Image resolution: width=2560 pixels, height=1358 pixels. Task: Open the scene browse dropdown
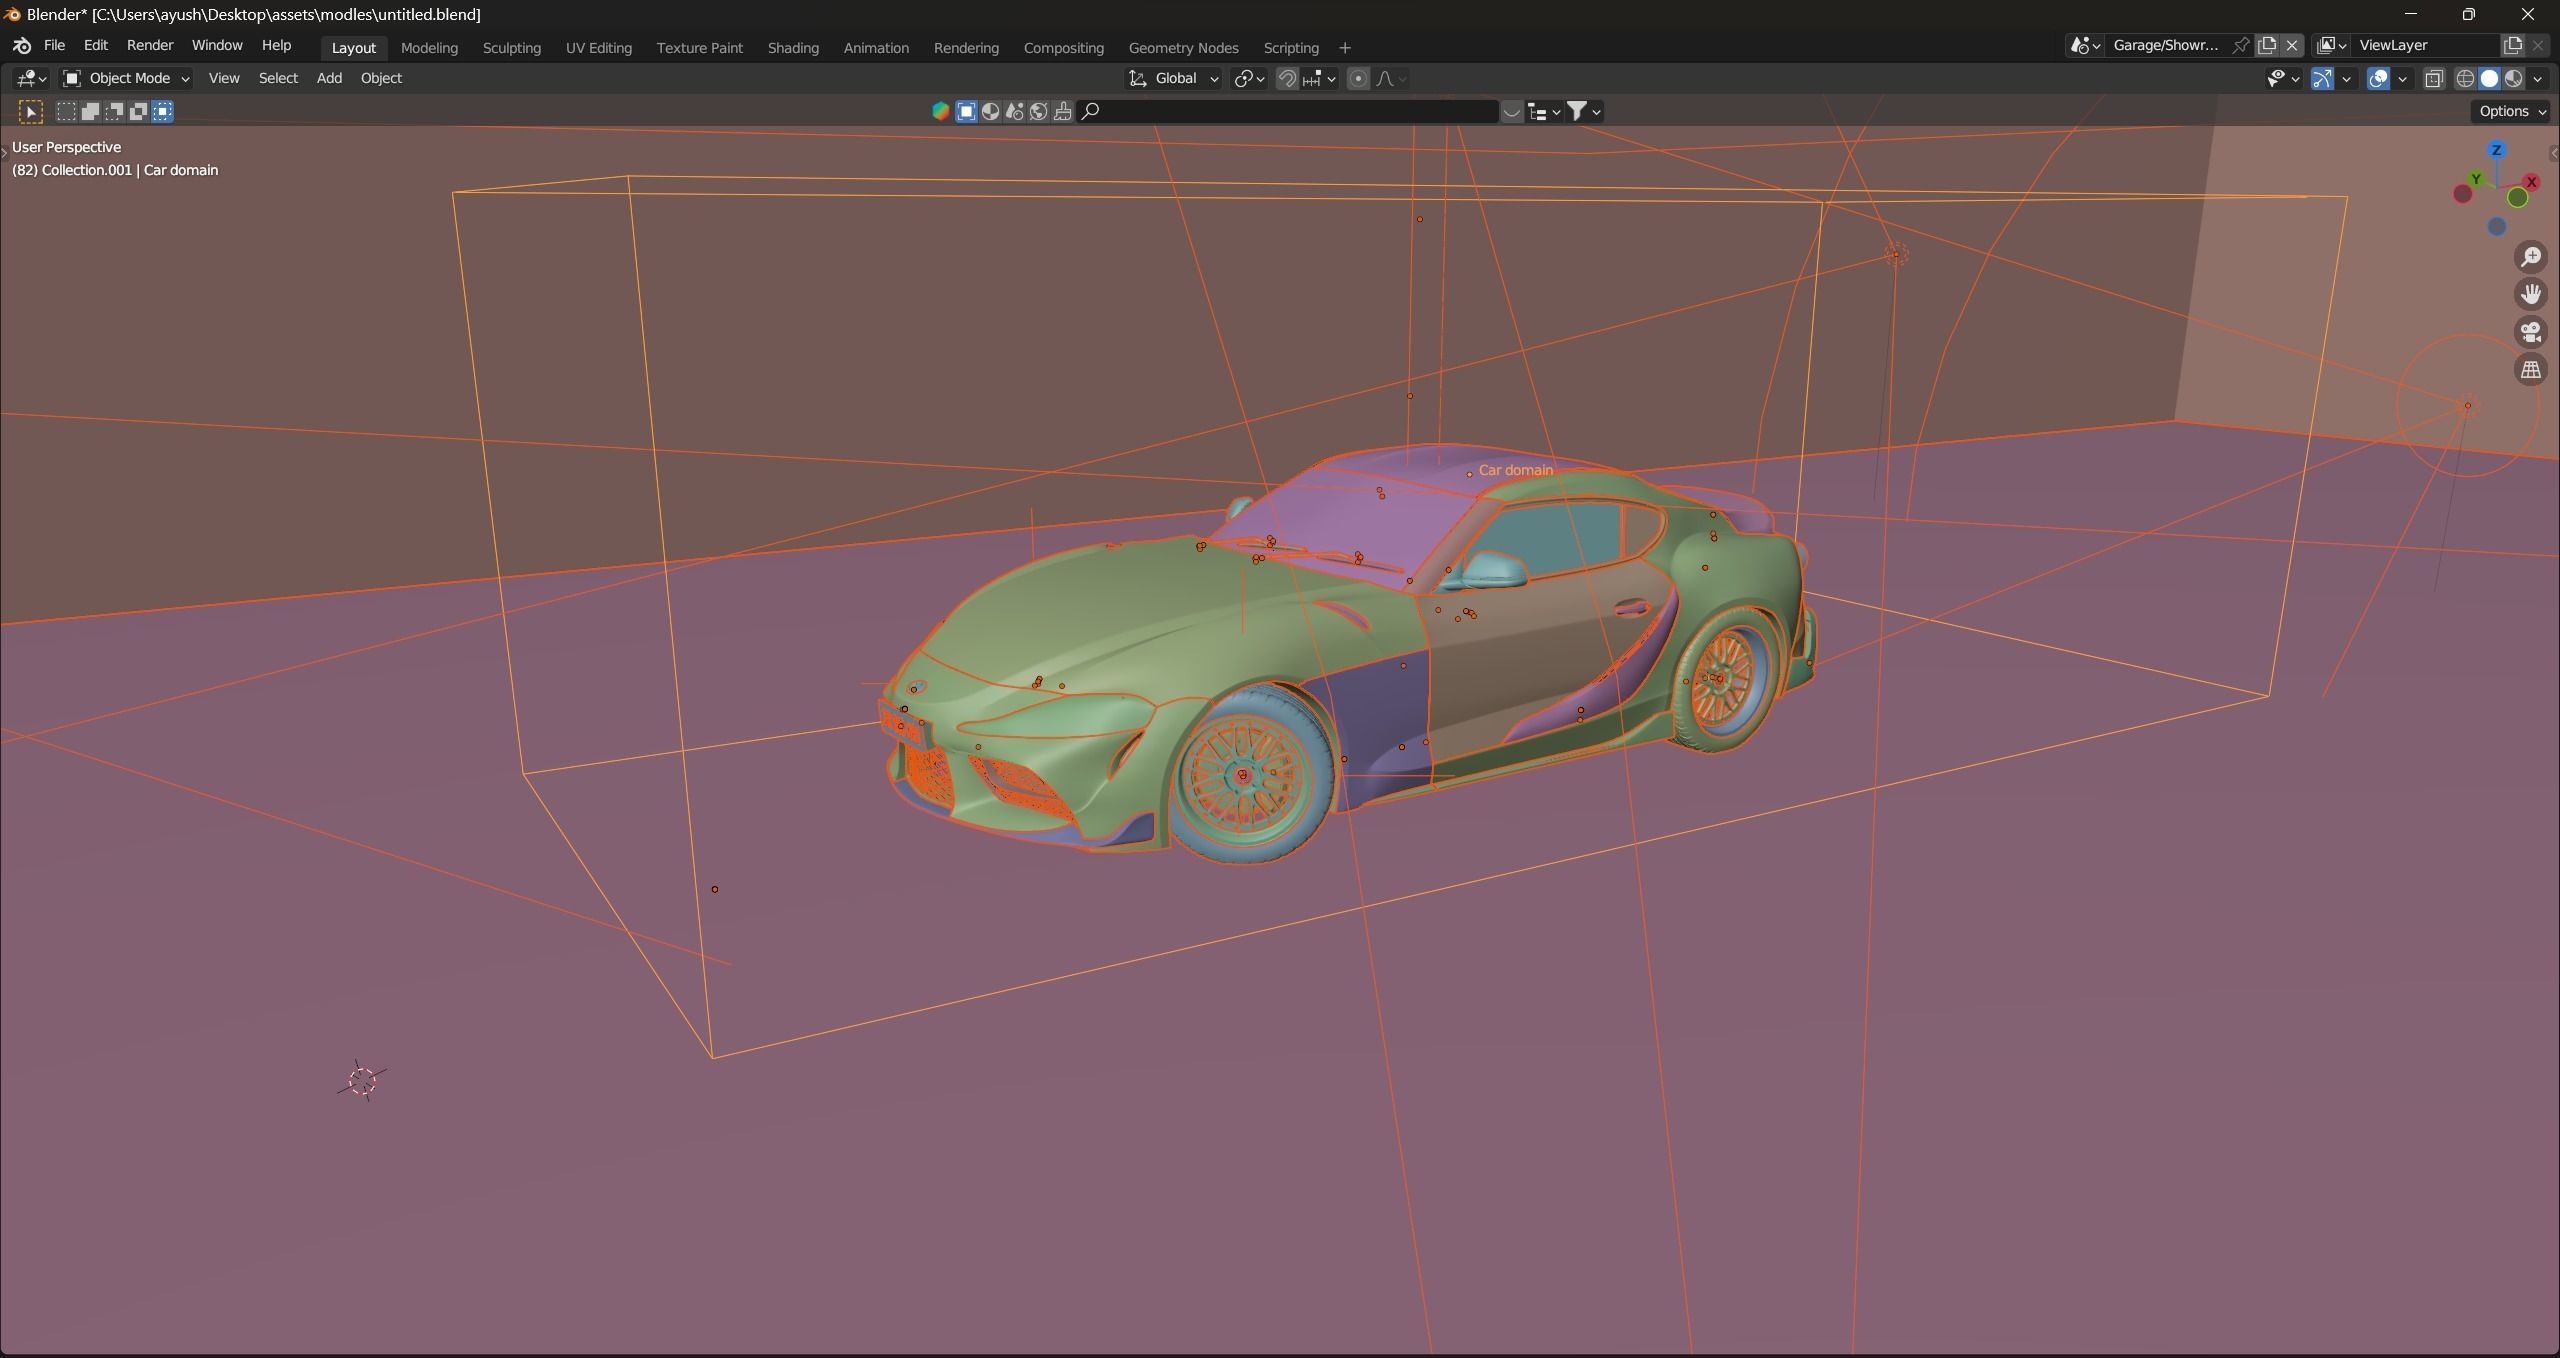2084,45
